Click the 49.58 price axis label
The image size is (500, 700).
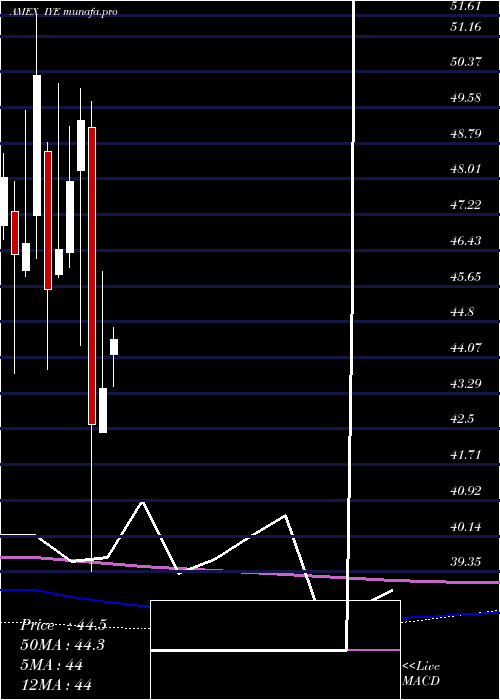tap(466, 98)
